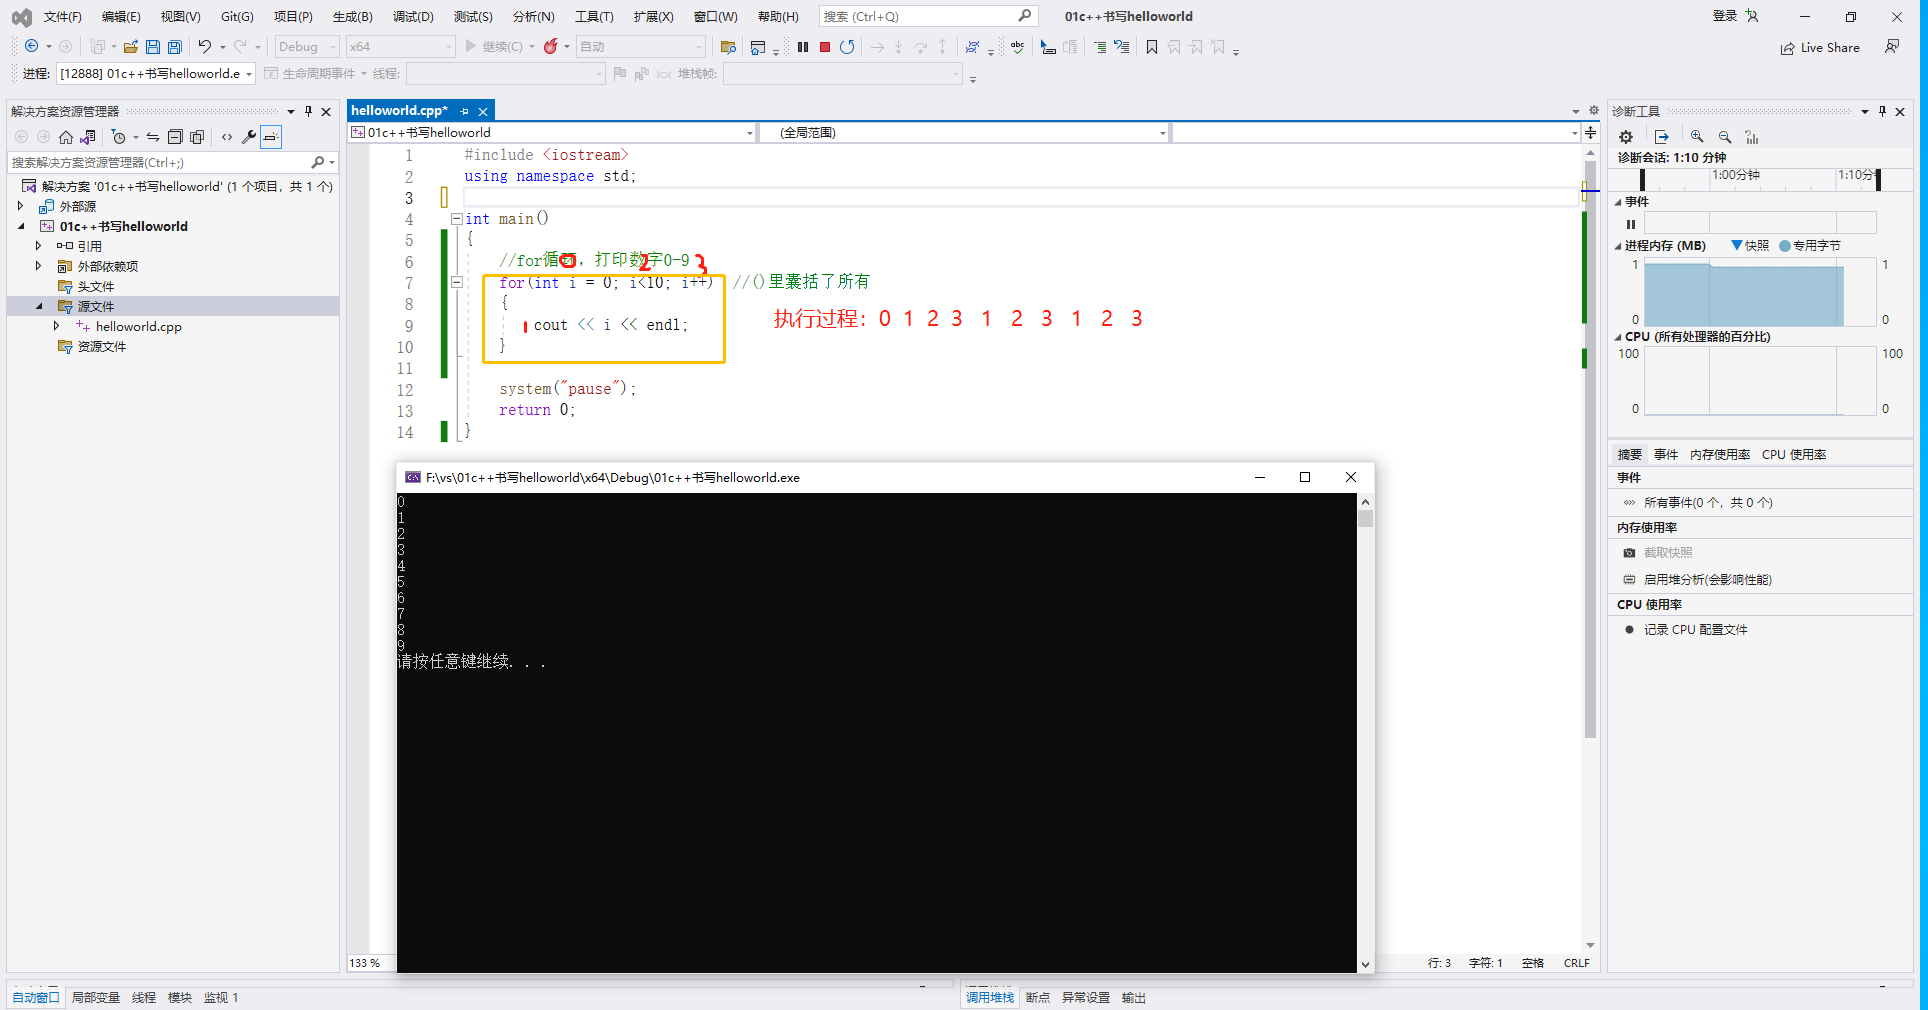Screen dimensions: 1928x1010
Task: Expand the 外部依赖项 node
Action: pos(39,266)
